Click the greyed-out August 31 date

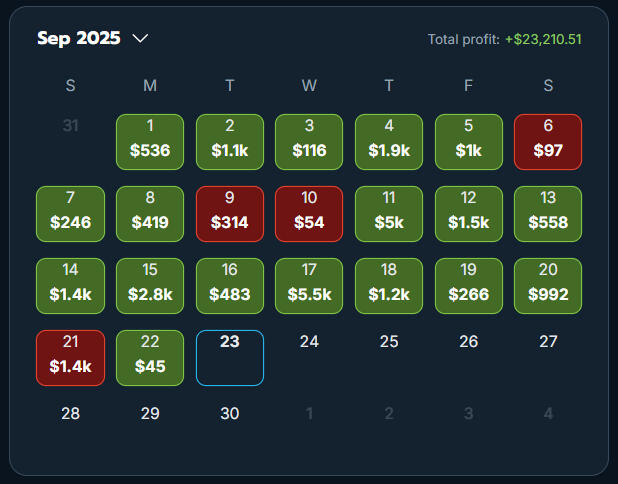click(x=70, y=126)
